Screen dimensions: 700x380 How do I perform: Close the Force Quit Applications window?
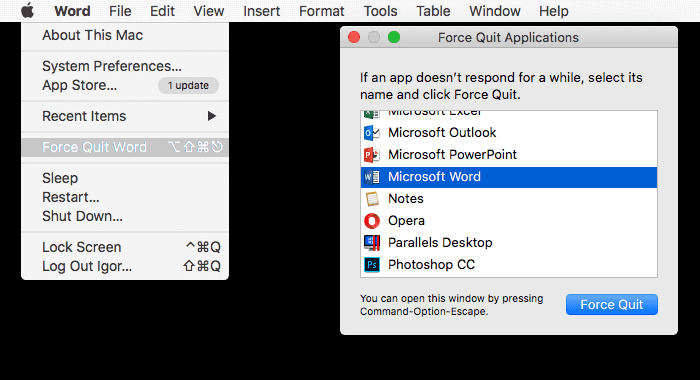coord(354,37)
